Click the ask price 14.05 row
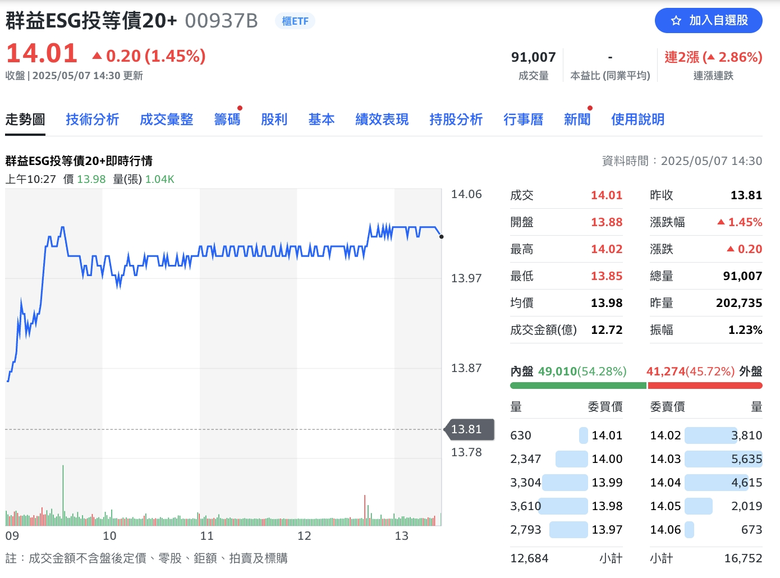 [706, 506]
